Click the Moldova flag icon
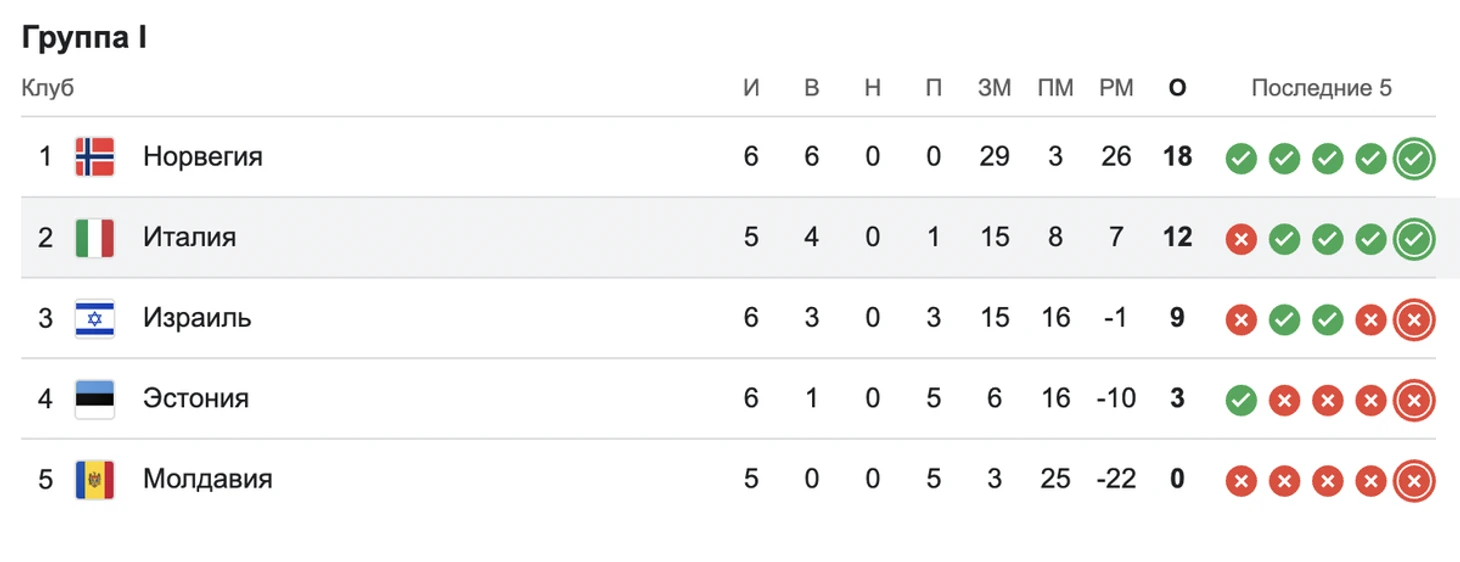 tap(95, 480)
